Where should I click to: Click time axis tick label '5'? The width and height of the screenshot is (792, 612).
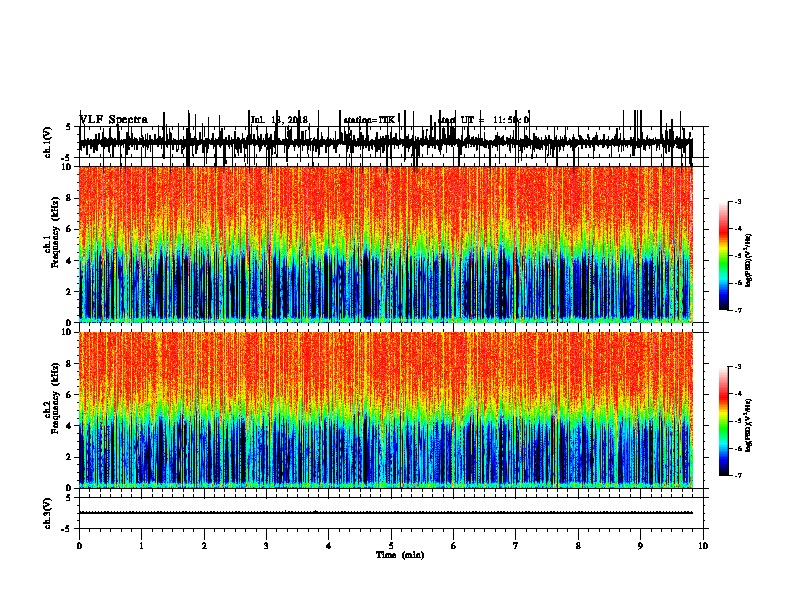pos(391,545)
